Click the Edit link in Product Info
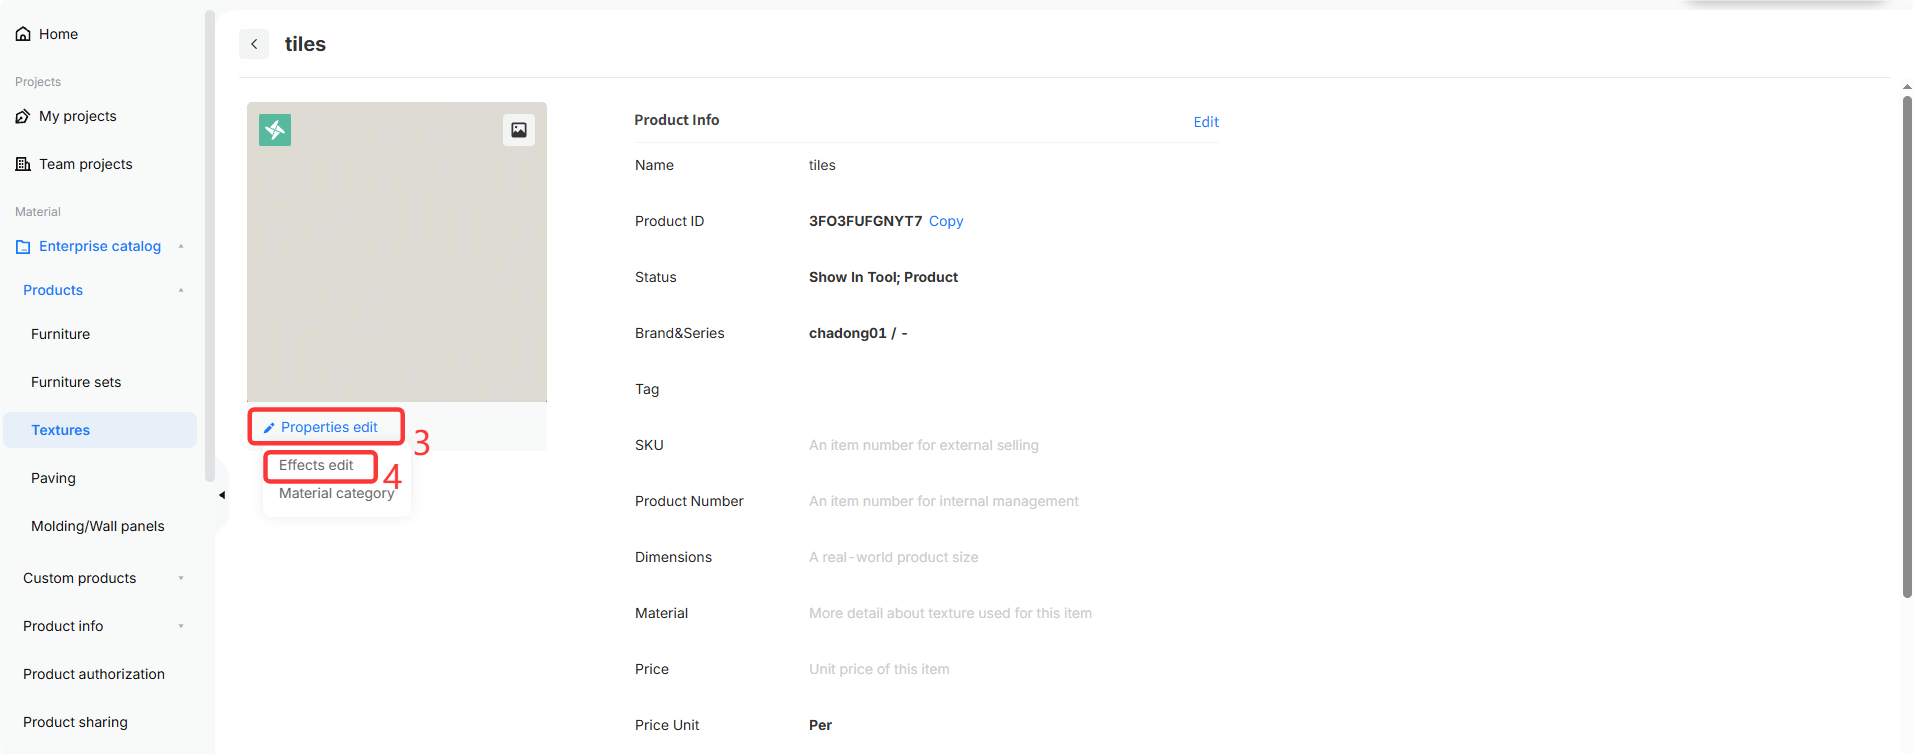The height and width of the screenshot is (754, 1913). [1206, 122]
